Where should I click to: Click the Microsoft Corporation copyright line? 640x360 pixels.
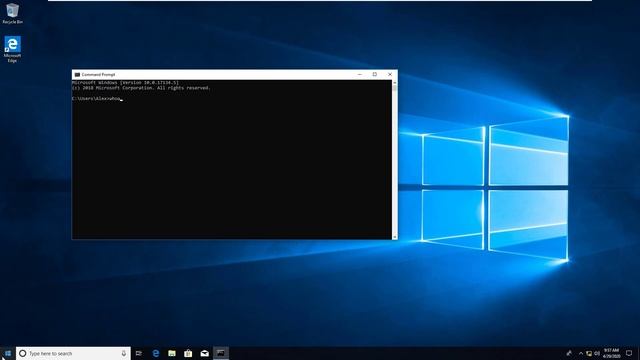pyautogui.click(x=141, y=88)
